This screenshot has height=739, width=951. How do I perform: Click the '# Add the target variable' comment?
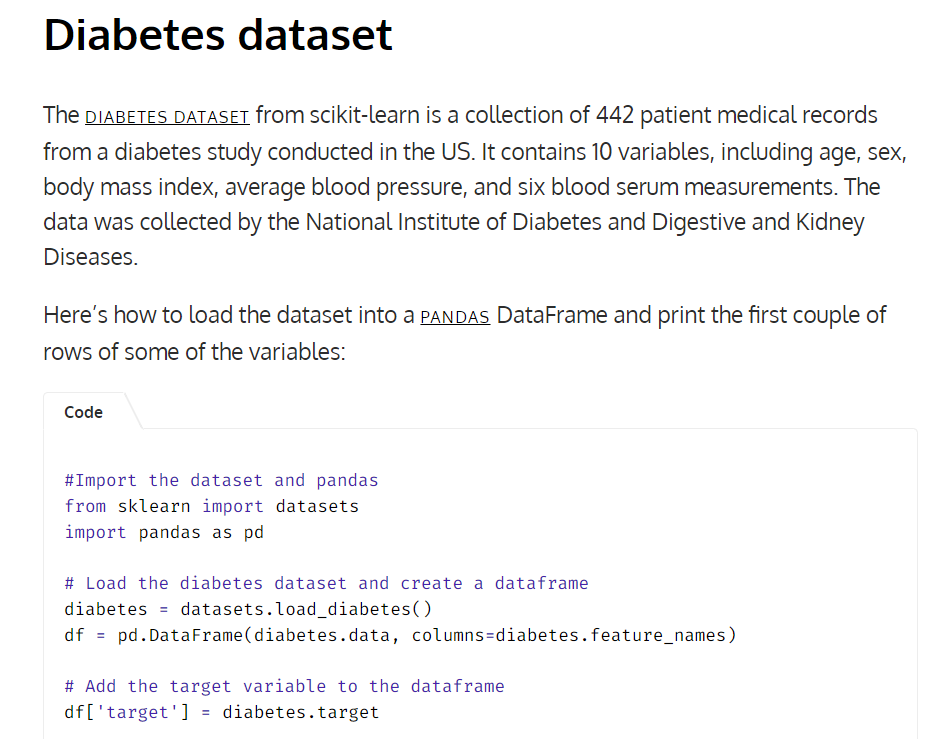[x=284, y=686]
